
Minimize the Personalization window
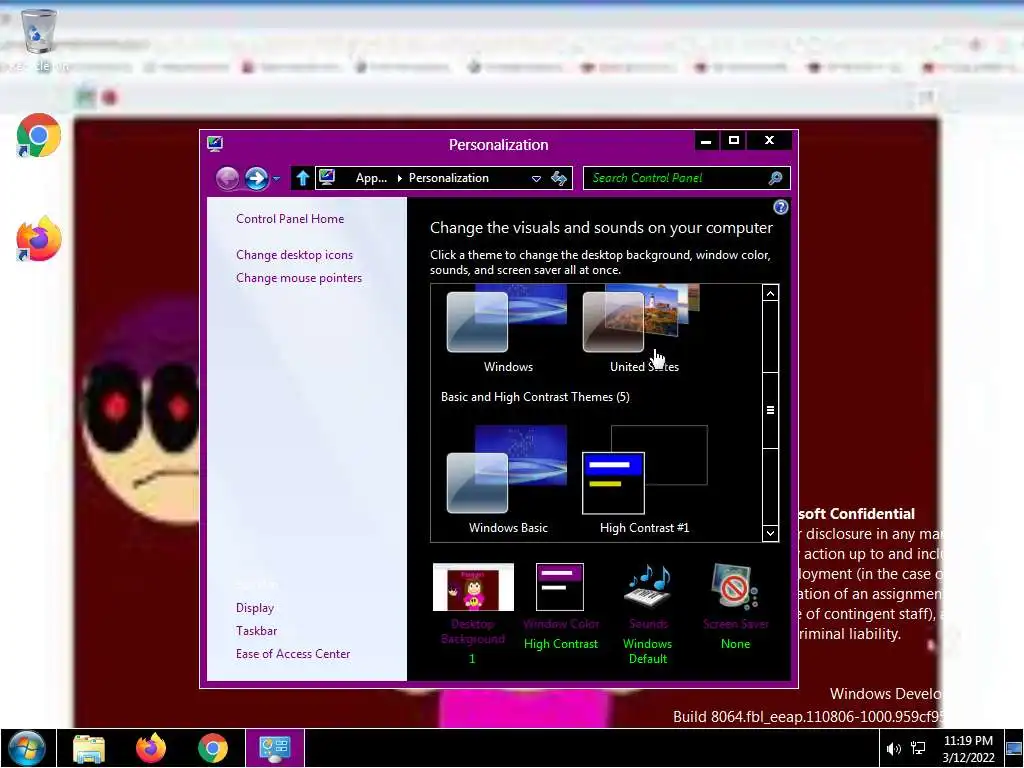pyautogui.click(x=706, y=140)
